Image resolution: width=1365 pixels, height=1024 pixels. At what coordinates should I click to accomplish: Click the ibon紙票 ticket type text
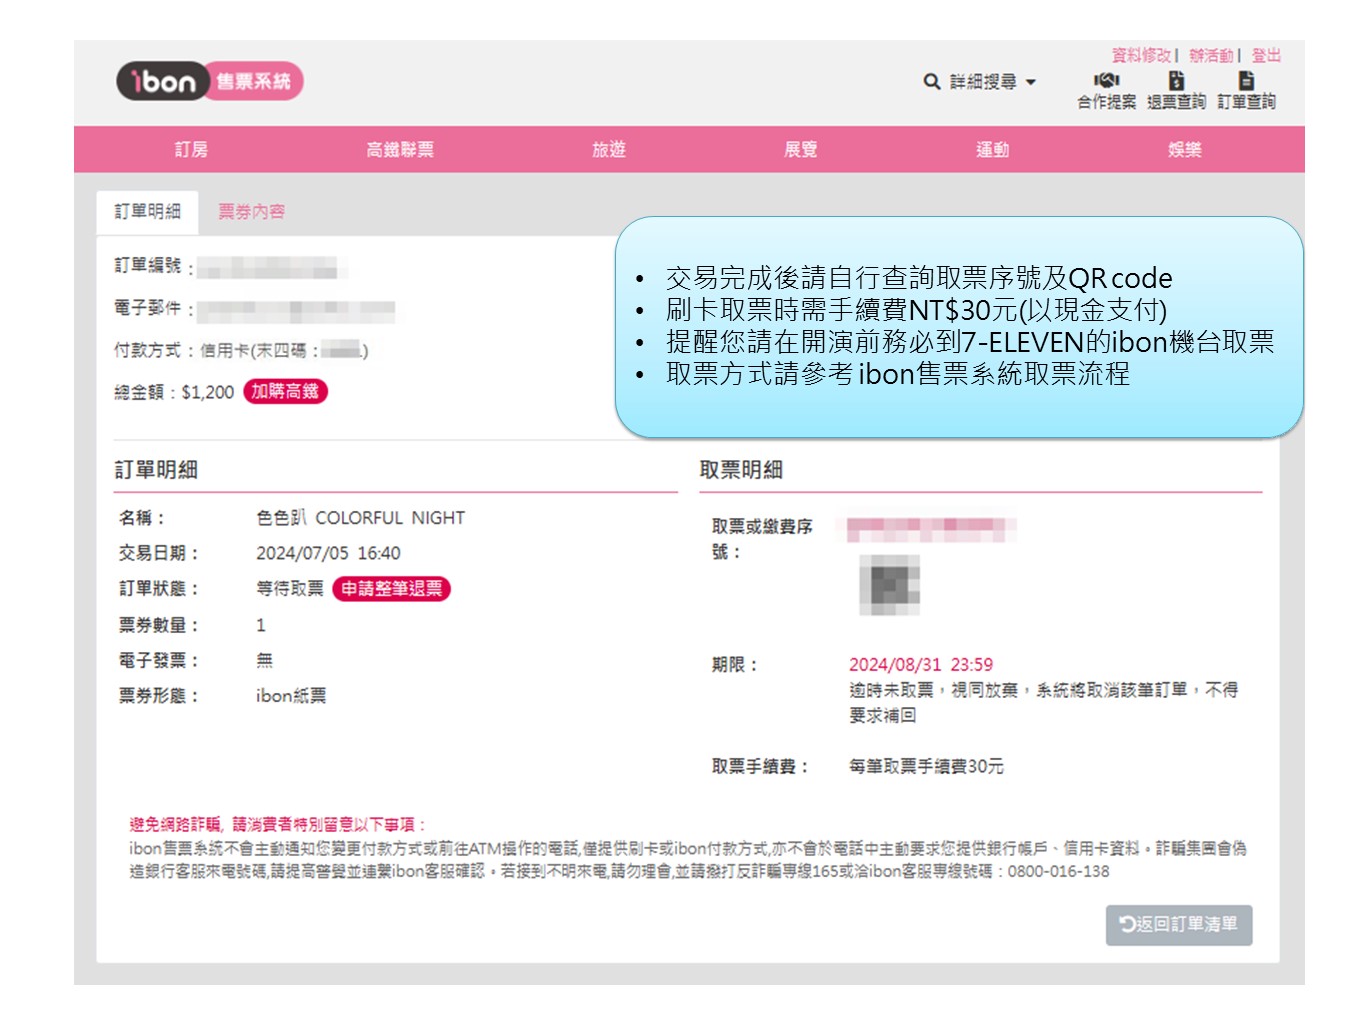click(291, 695)
